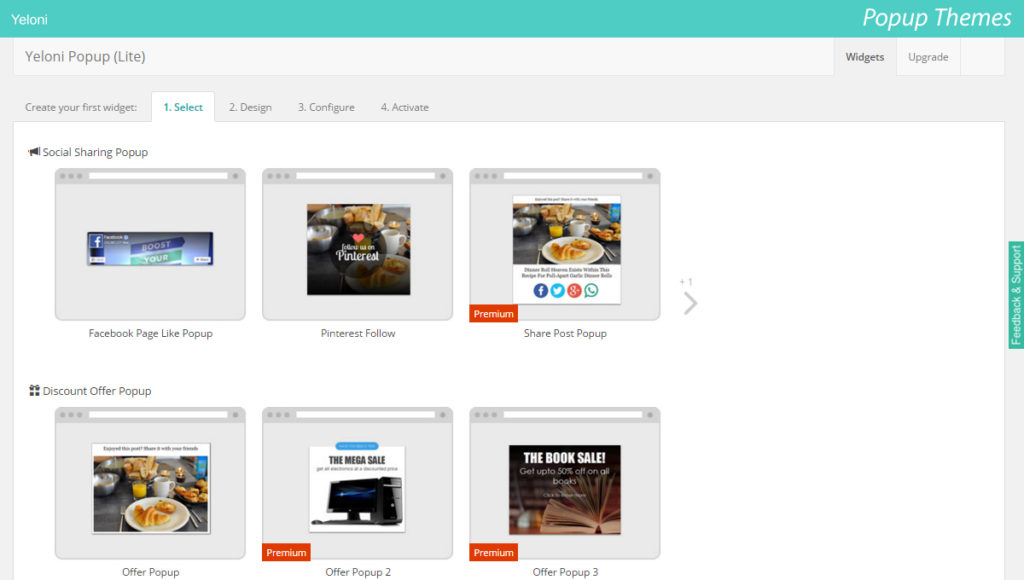Choose the basic Offer Popup thumbnail
This screenshot has width=1024, height=580.
pos(150,488)
